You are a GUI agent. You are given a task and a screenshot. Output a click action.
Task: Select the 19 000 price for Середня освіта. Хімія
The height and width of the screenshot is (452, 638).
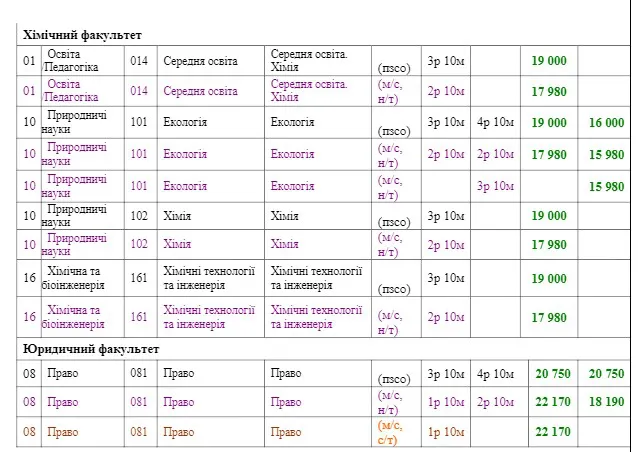click(x=549, y=61)
